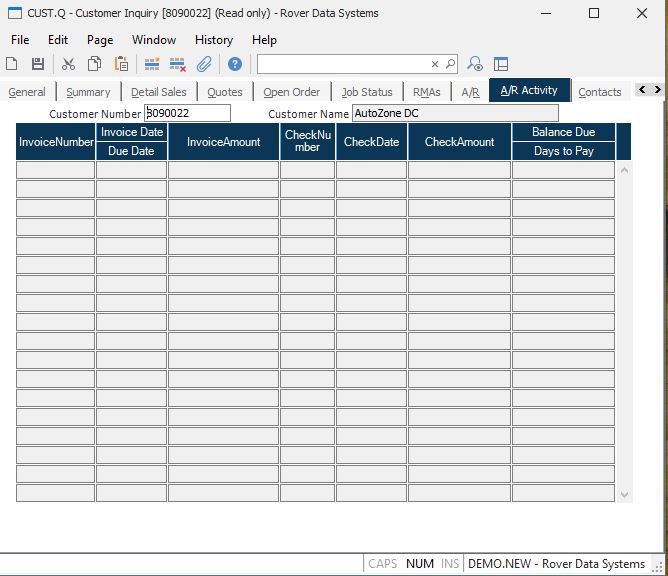Click the Paste clipboard icon
The height and width of the screenshot is (576, 668).
pos(121,64)
